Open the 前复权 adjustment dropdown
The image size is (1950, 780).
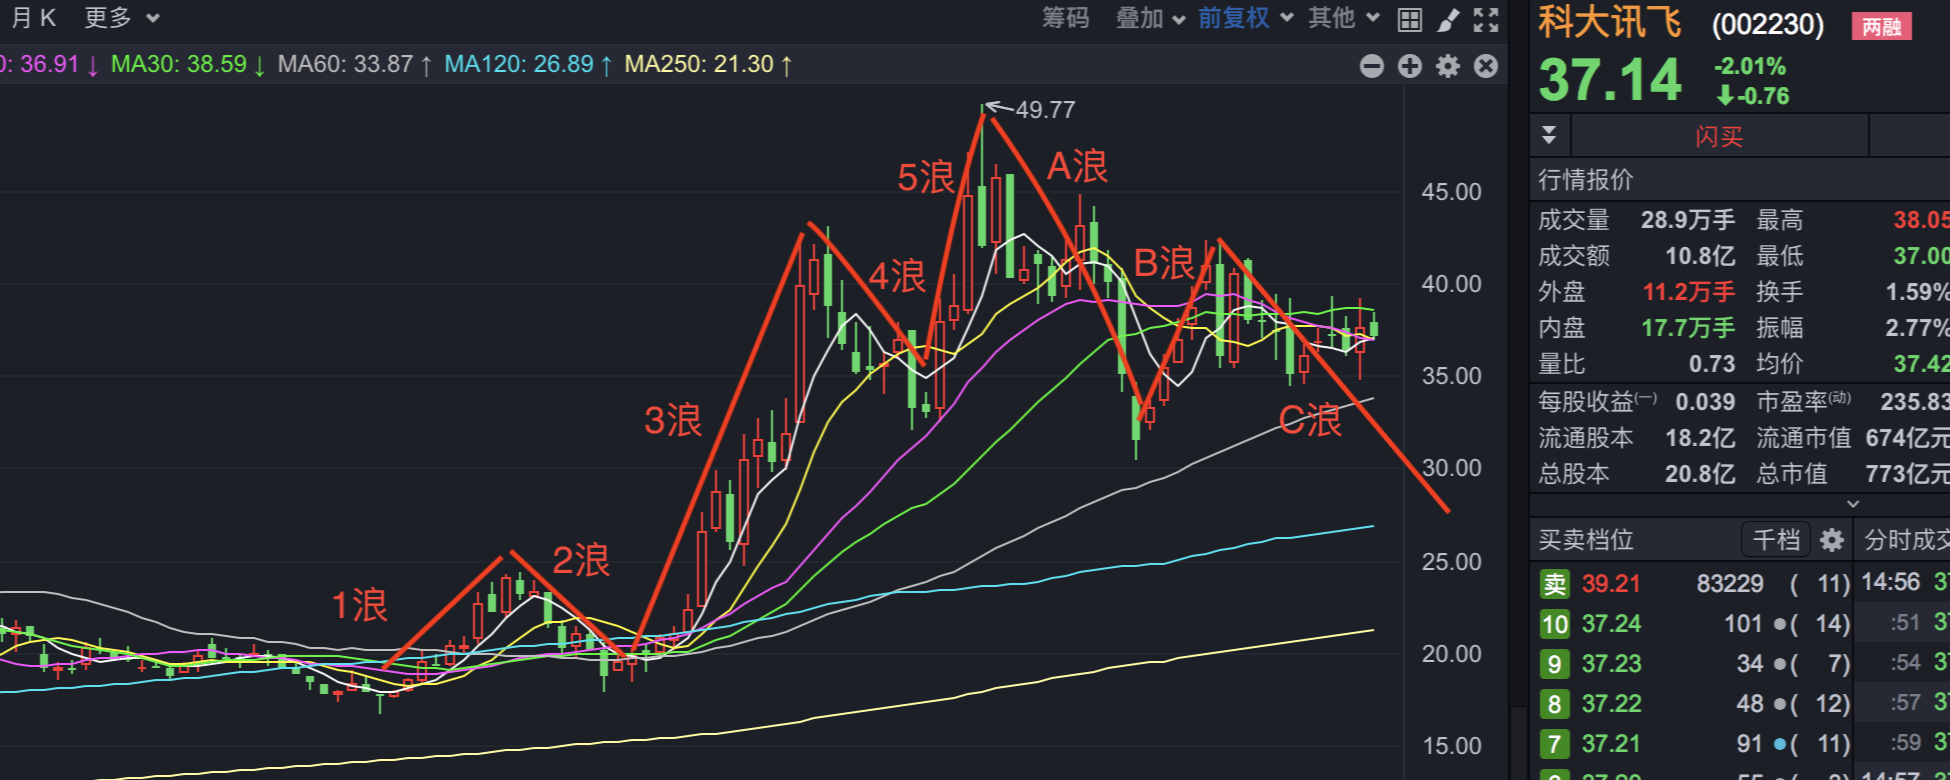coord(1246,18)
